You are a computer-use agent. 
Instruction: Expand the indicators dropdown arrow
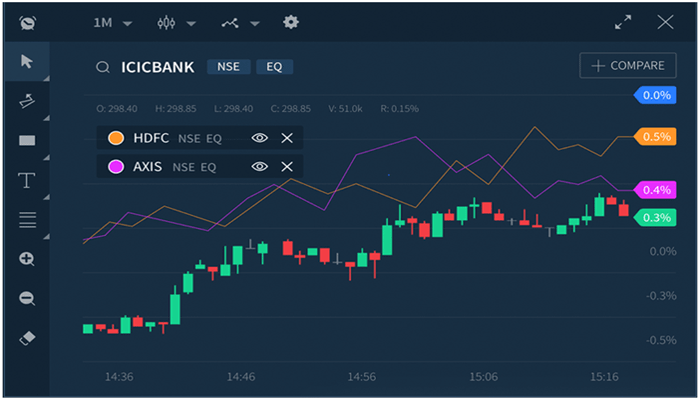click(255, 24)
